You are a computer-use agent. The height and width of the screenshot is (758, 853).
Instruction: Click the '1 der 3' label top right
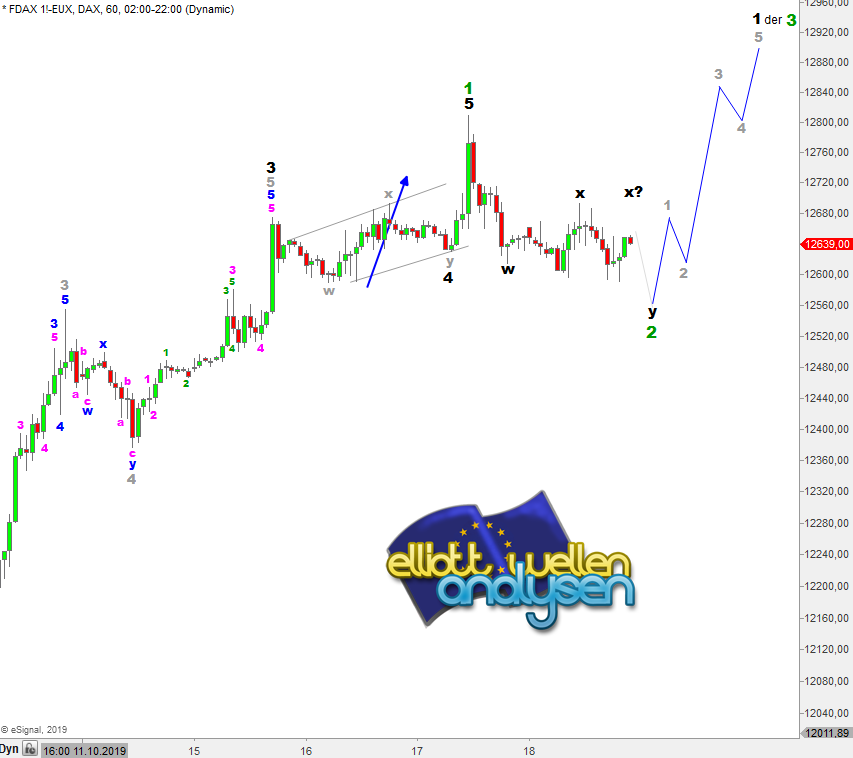click(x=775, y=19)
